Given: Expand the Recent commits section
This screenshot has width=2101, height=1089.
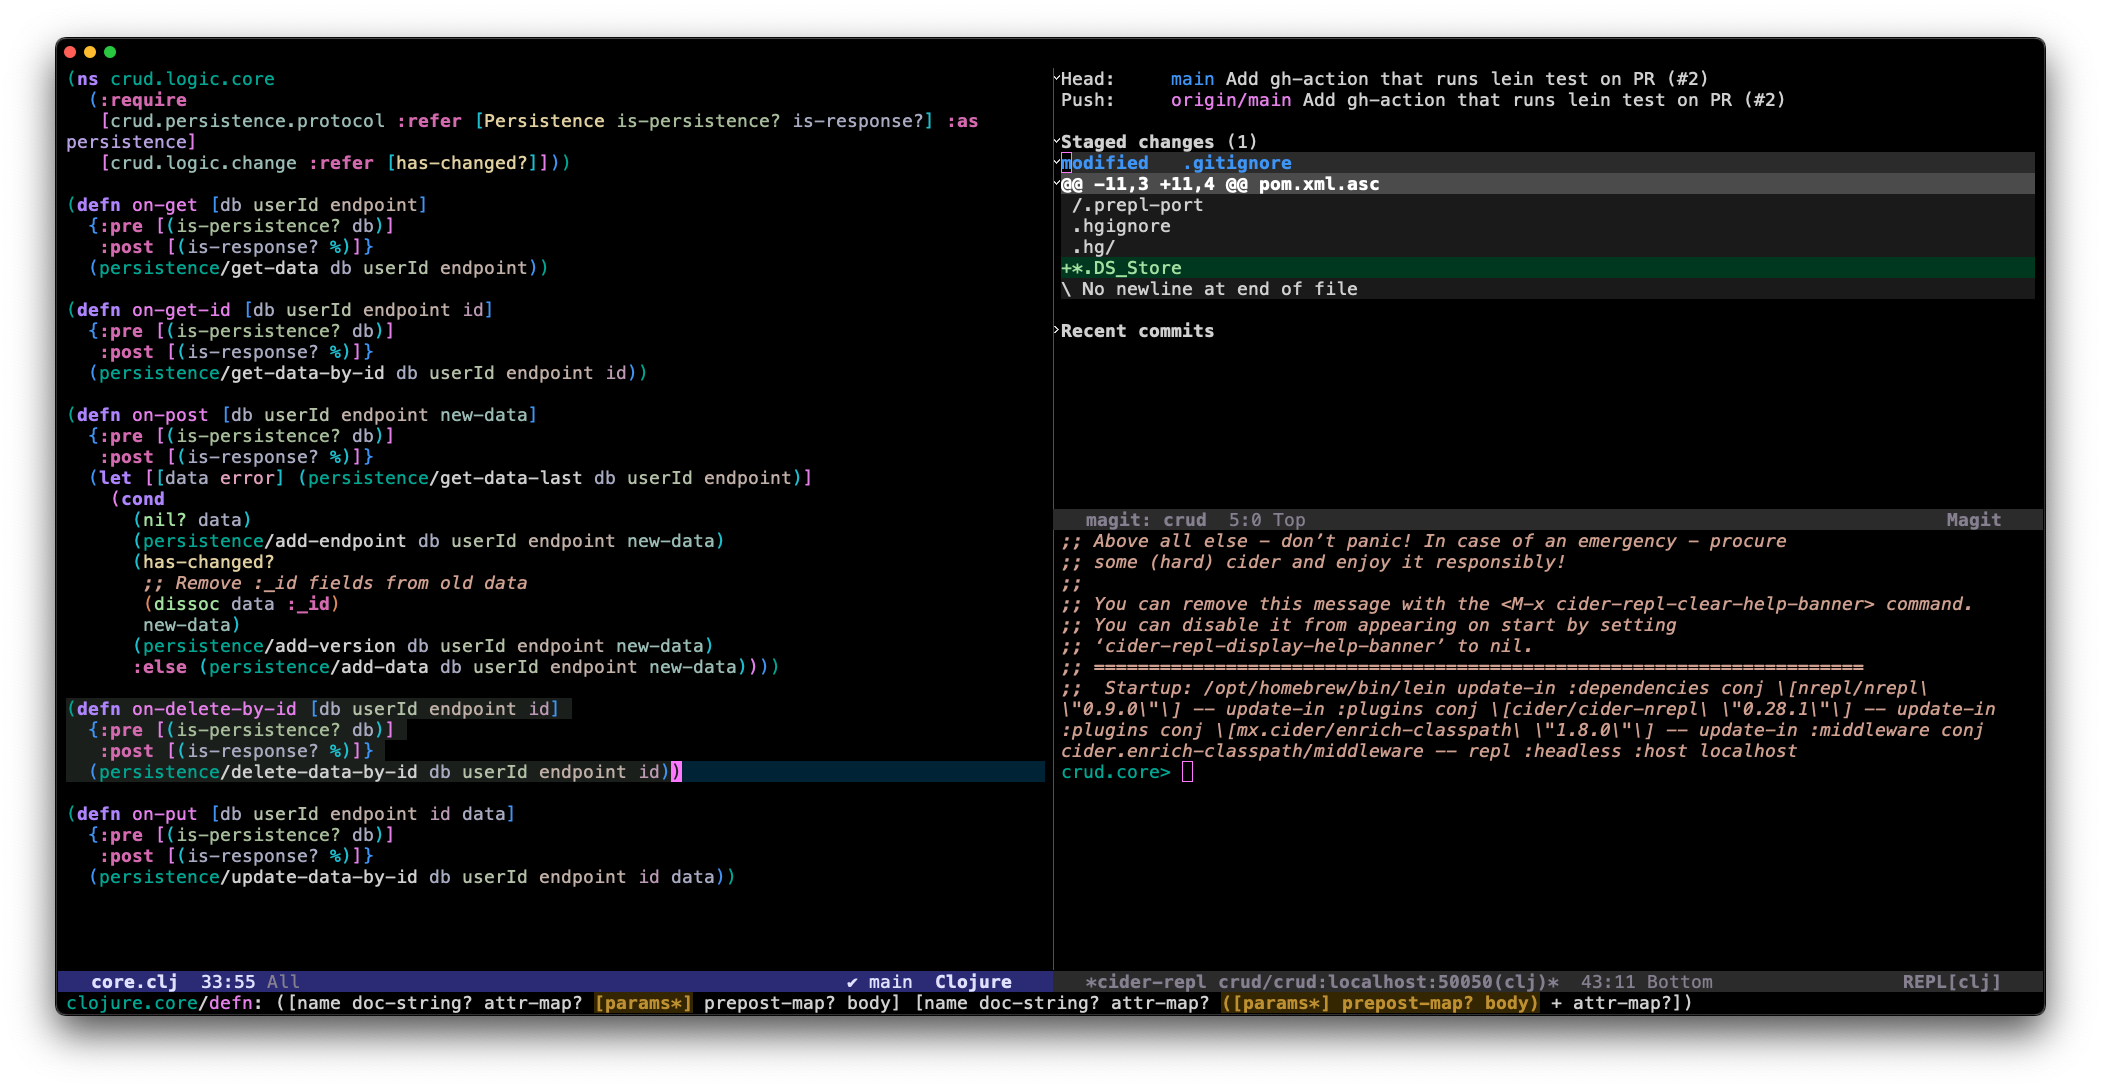Looking at the screenshot, I should pos(1057,329).
